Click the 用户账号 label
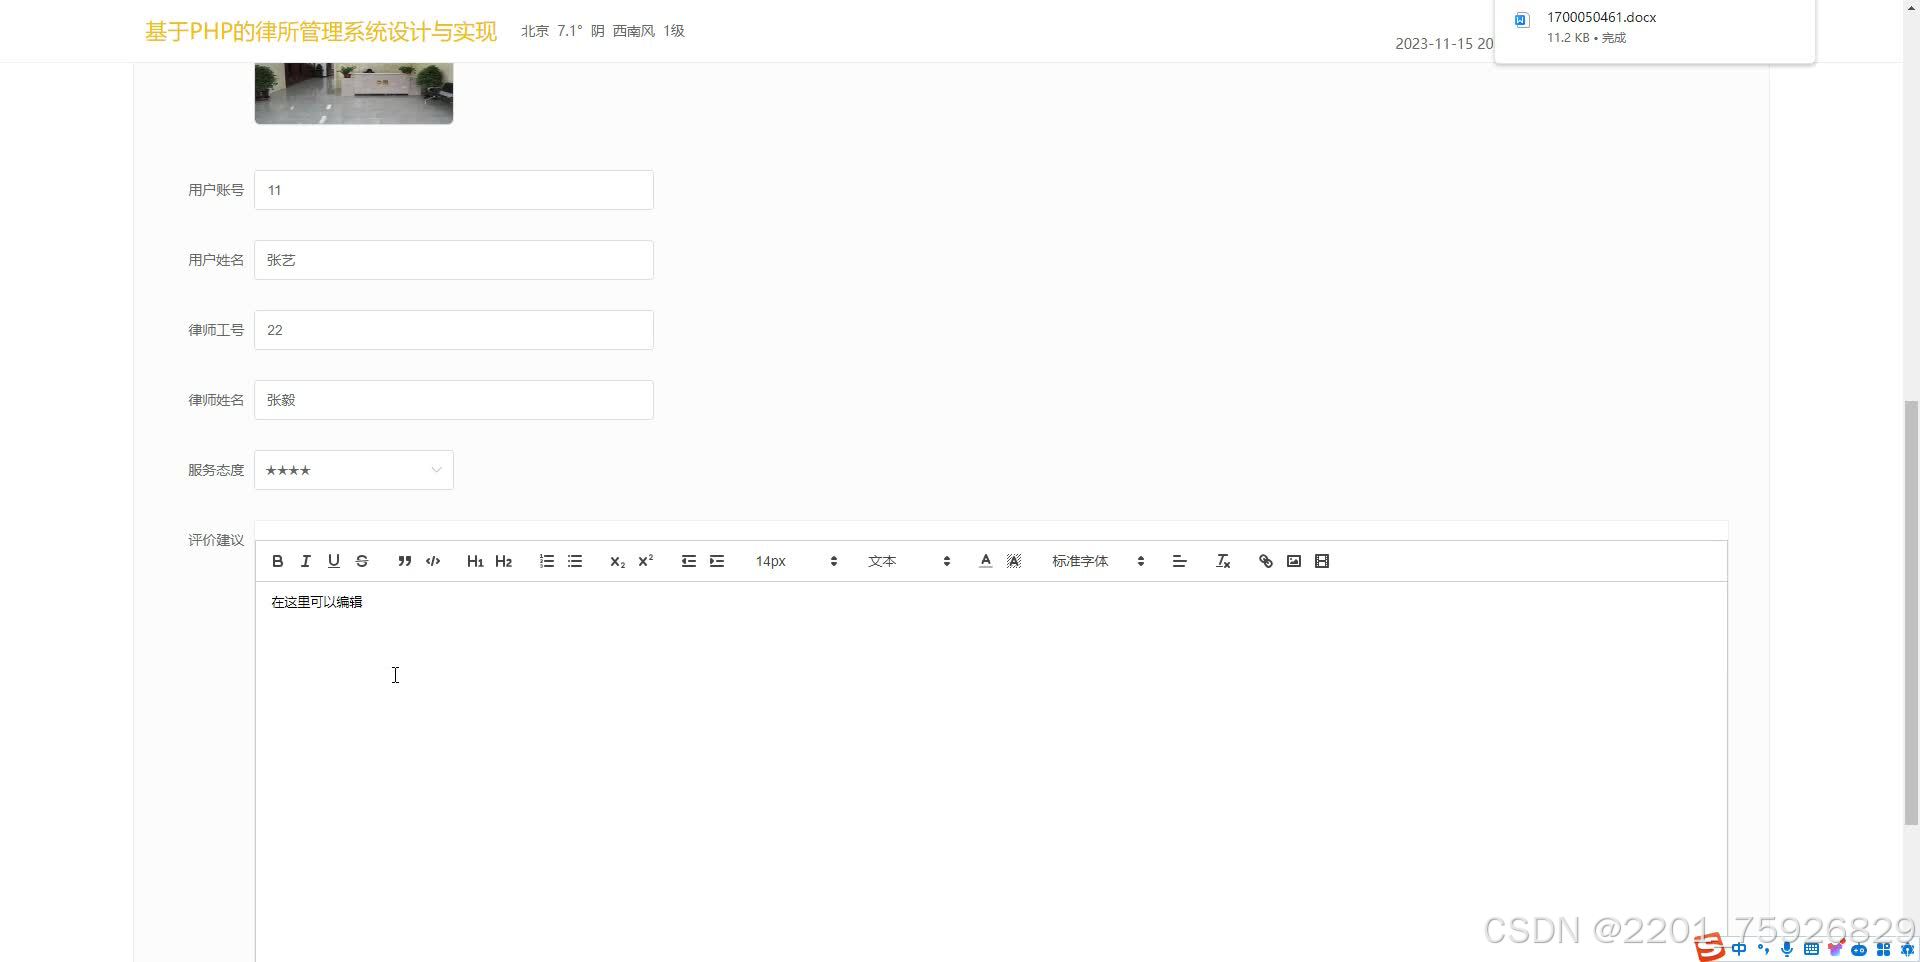 click(x=216, y=190)
